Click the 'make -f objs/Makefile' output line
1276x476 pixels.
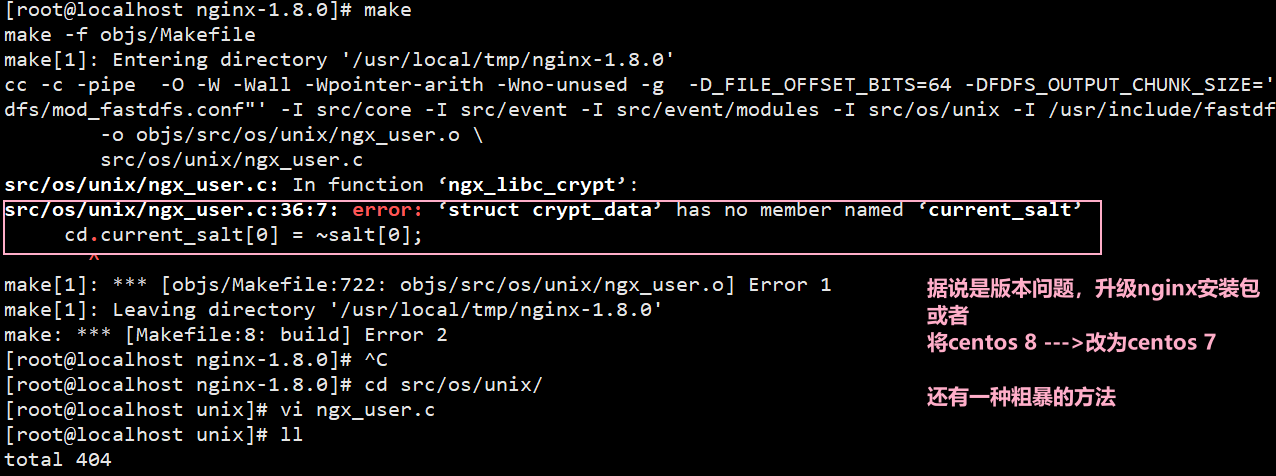(130, 35)
